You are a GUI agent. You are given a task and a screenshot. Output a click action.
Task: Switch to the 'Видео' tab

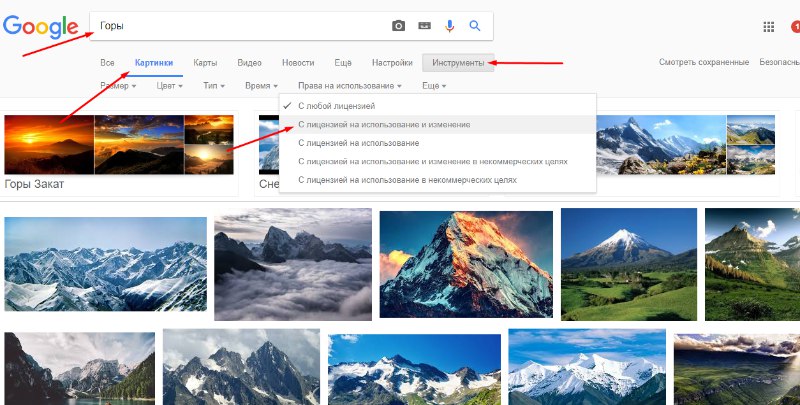[250, 63]
